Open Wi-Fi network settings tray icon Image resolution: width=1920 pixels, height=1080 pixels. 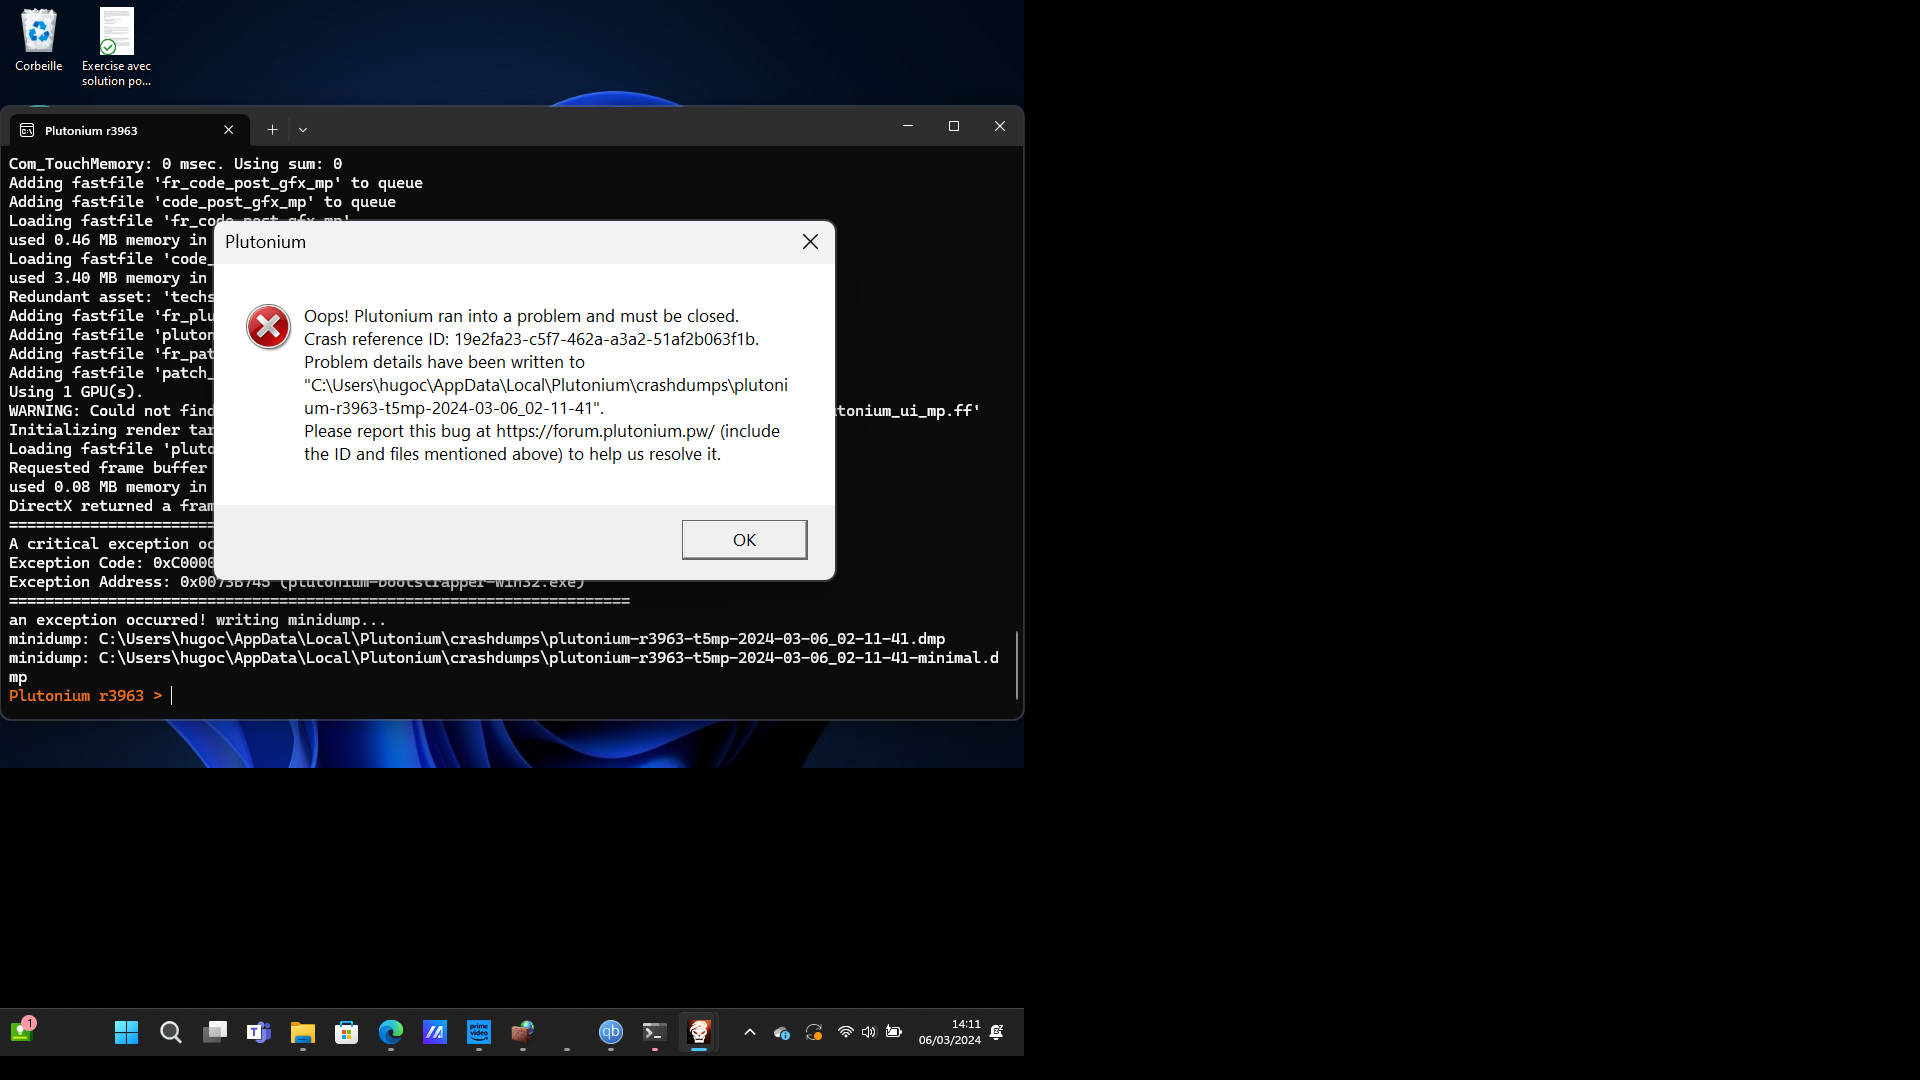[846, 1032]
